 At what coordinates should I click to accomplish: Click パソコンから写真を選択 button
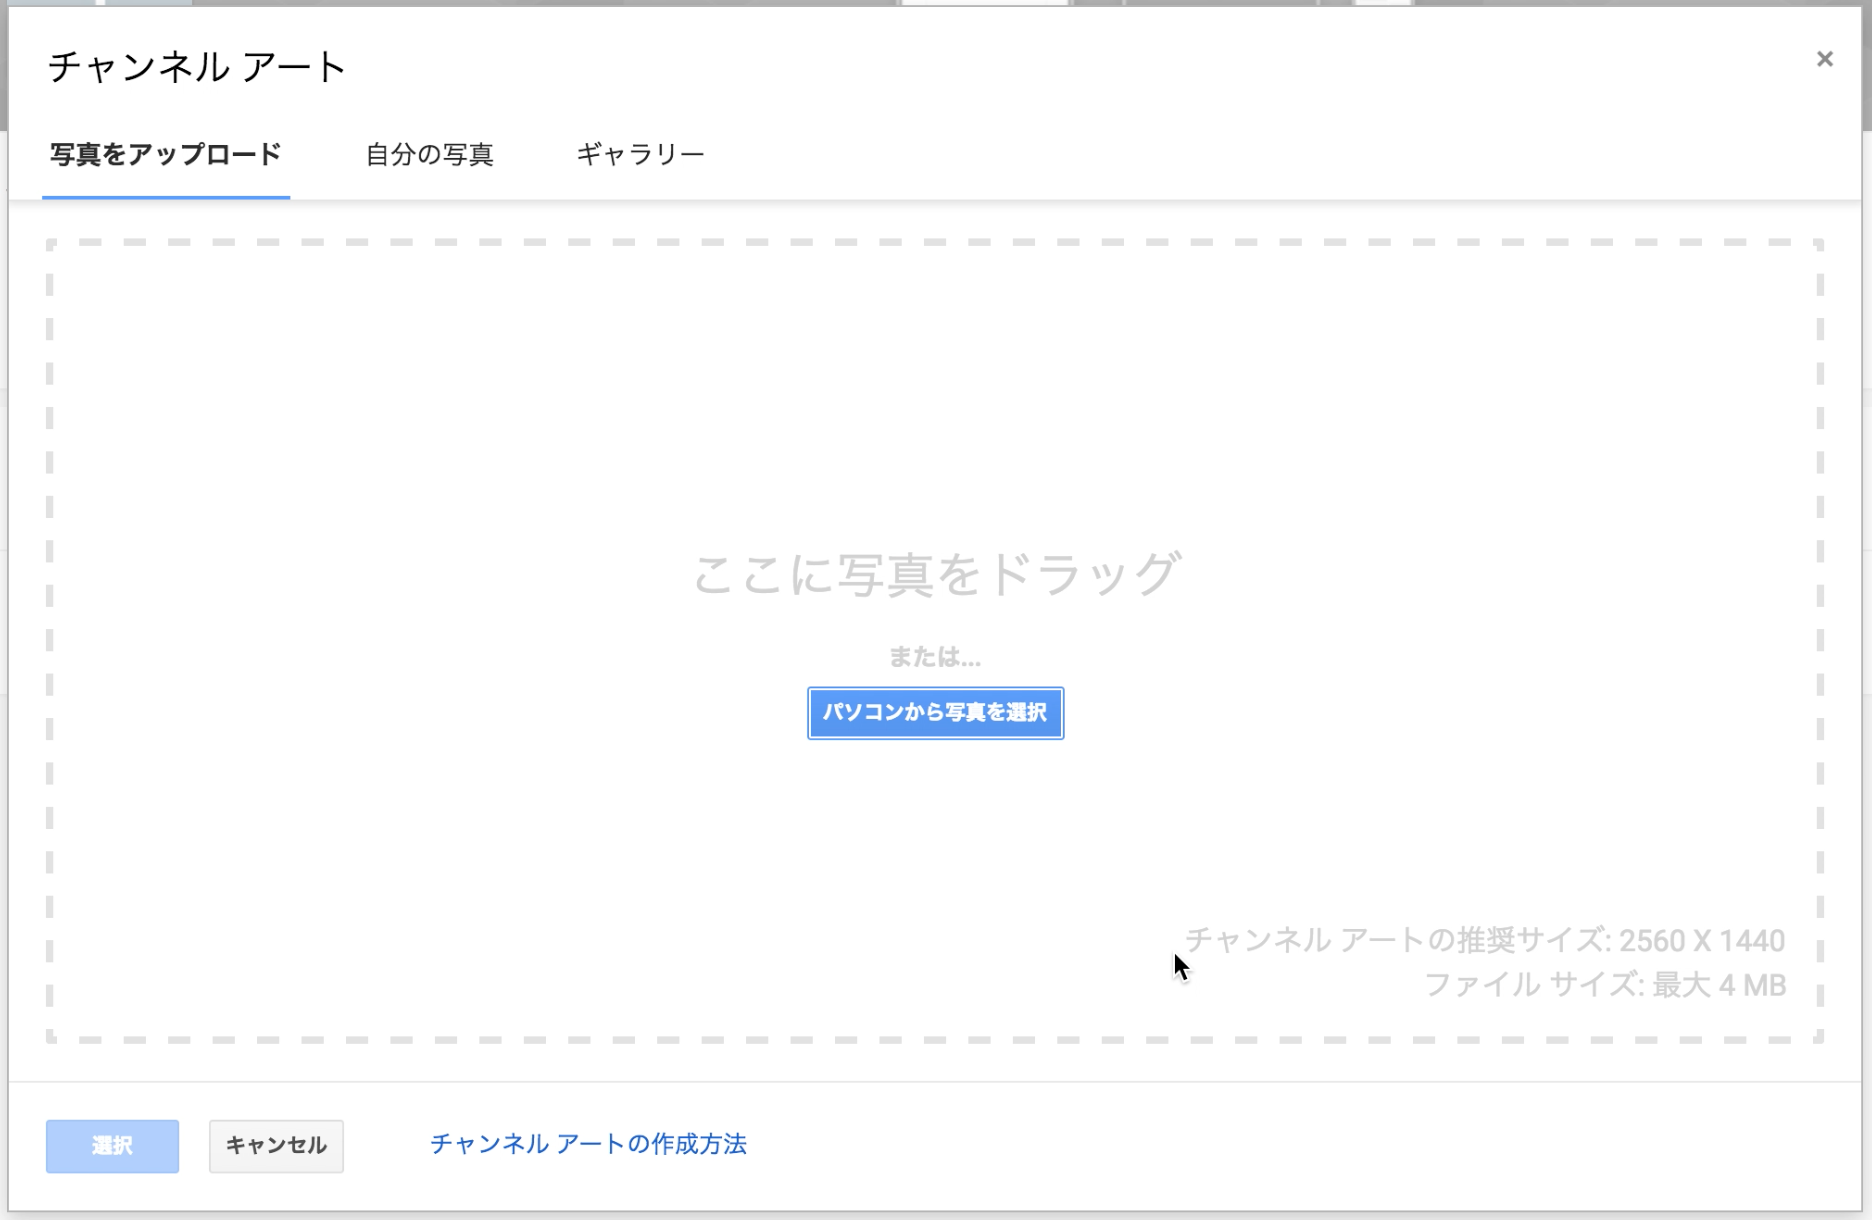[935, 713]
